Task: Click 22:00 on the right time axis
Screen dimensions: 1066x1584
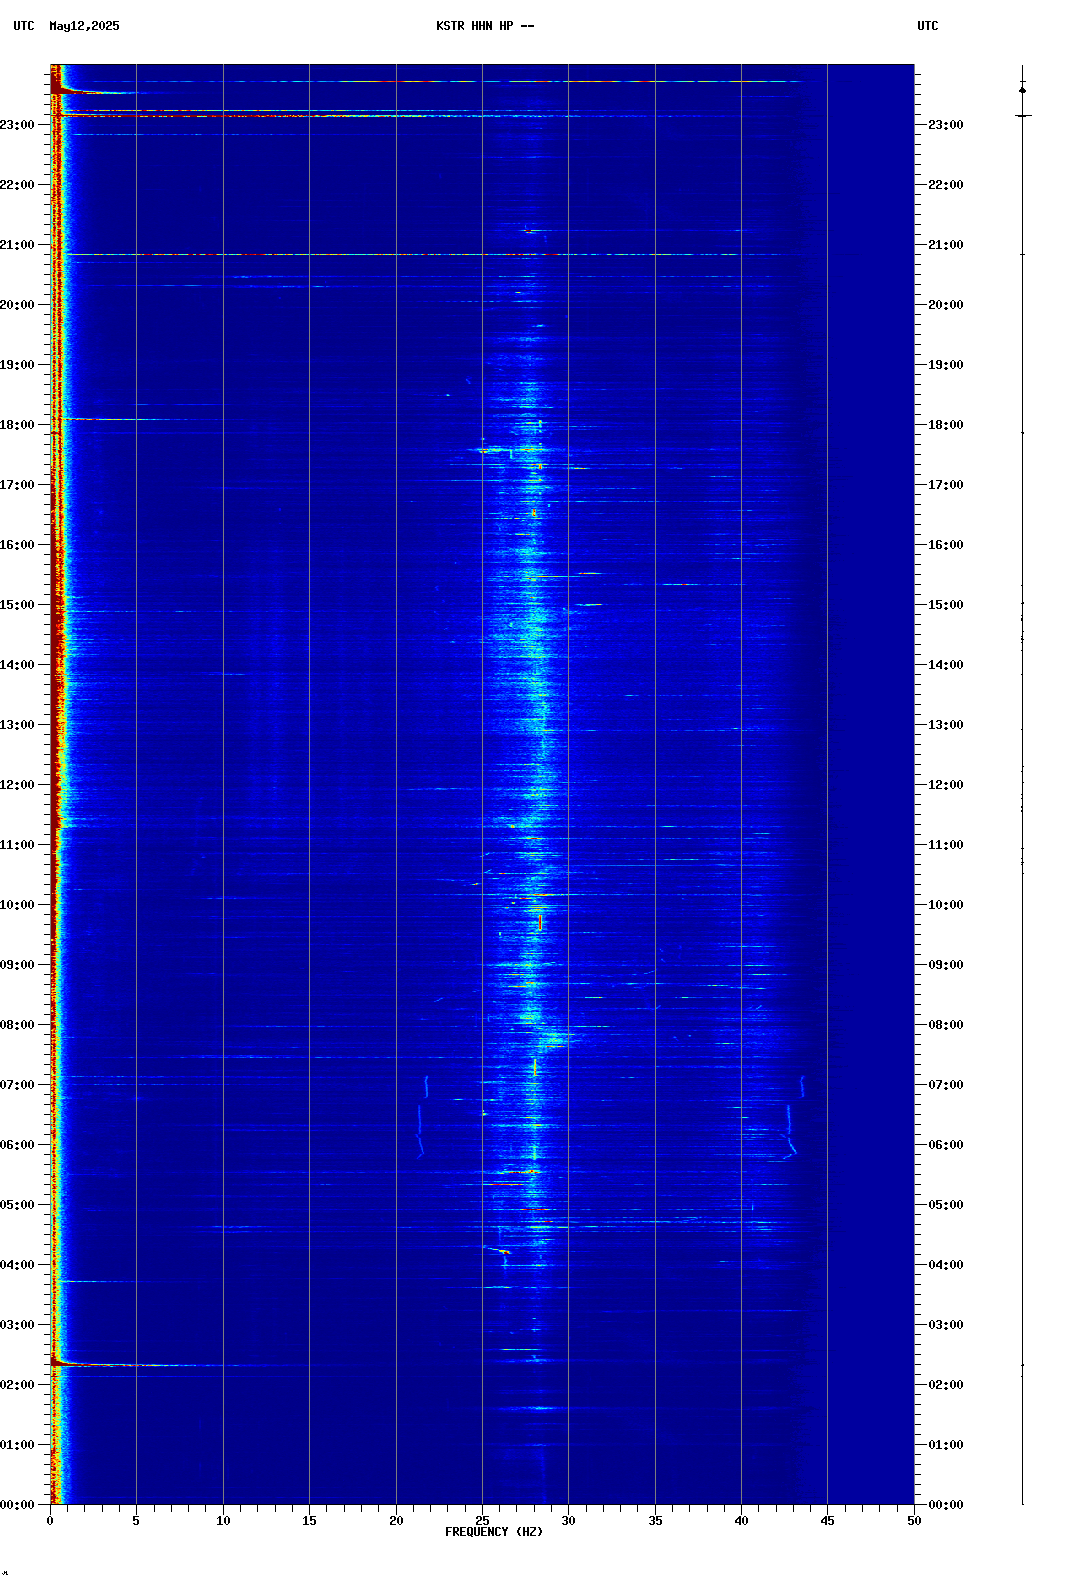Action: [946, 185]
